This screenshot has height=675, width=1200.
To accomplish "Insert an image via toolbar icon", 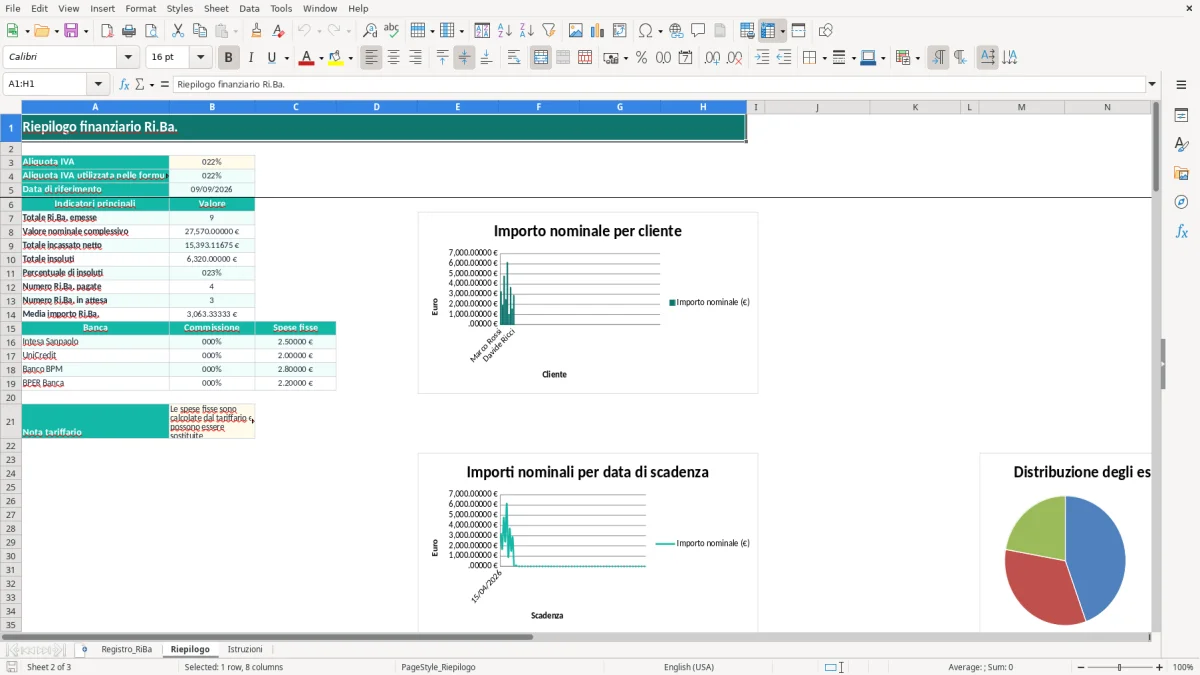I will [576, 31].
